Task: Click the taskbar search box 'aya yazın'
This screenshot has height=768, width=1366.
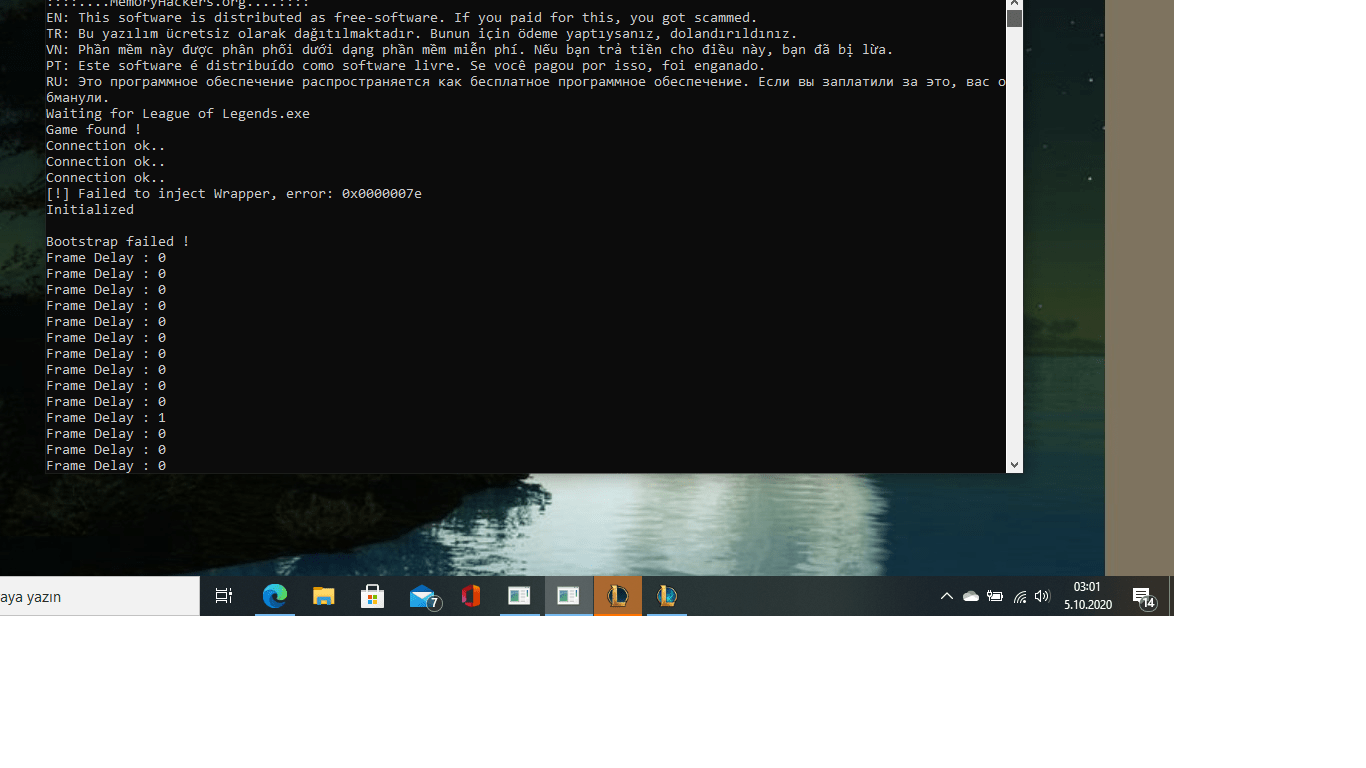Action: tap(100, 596)
